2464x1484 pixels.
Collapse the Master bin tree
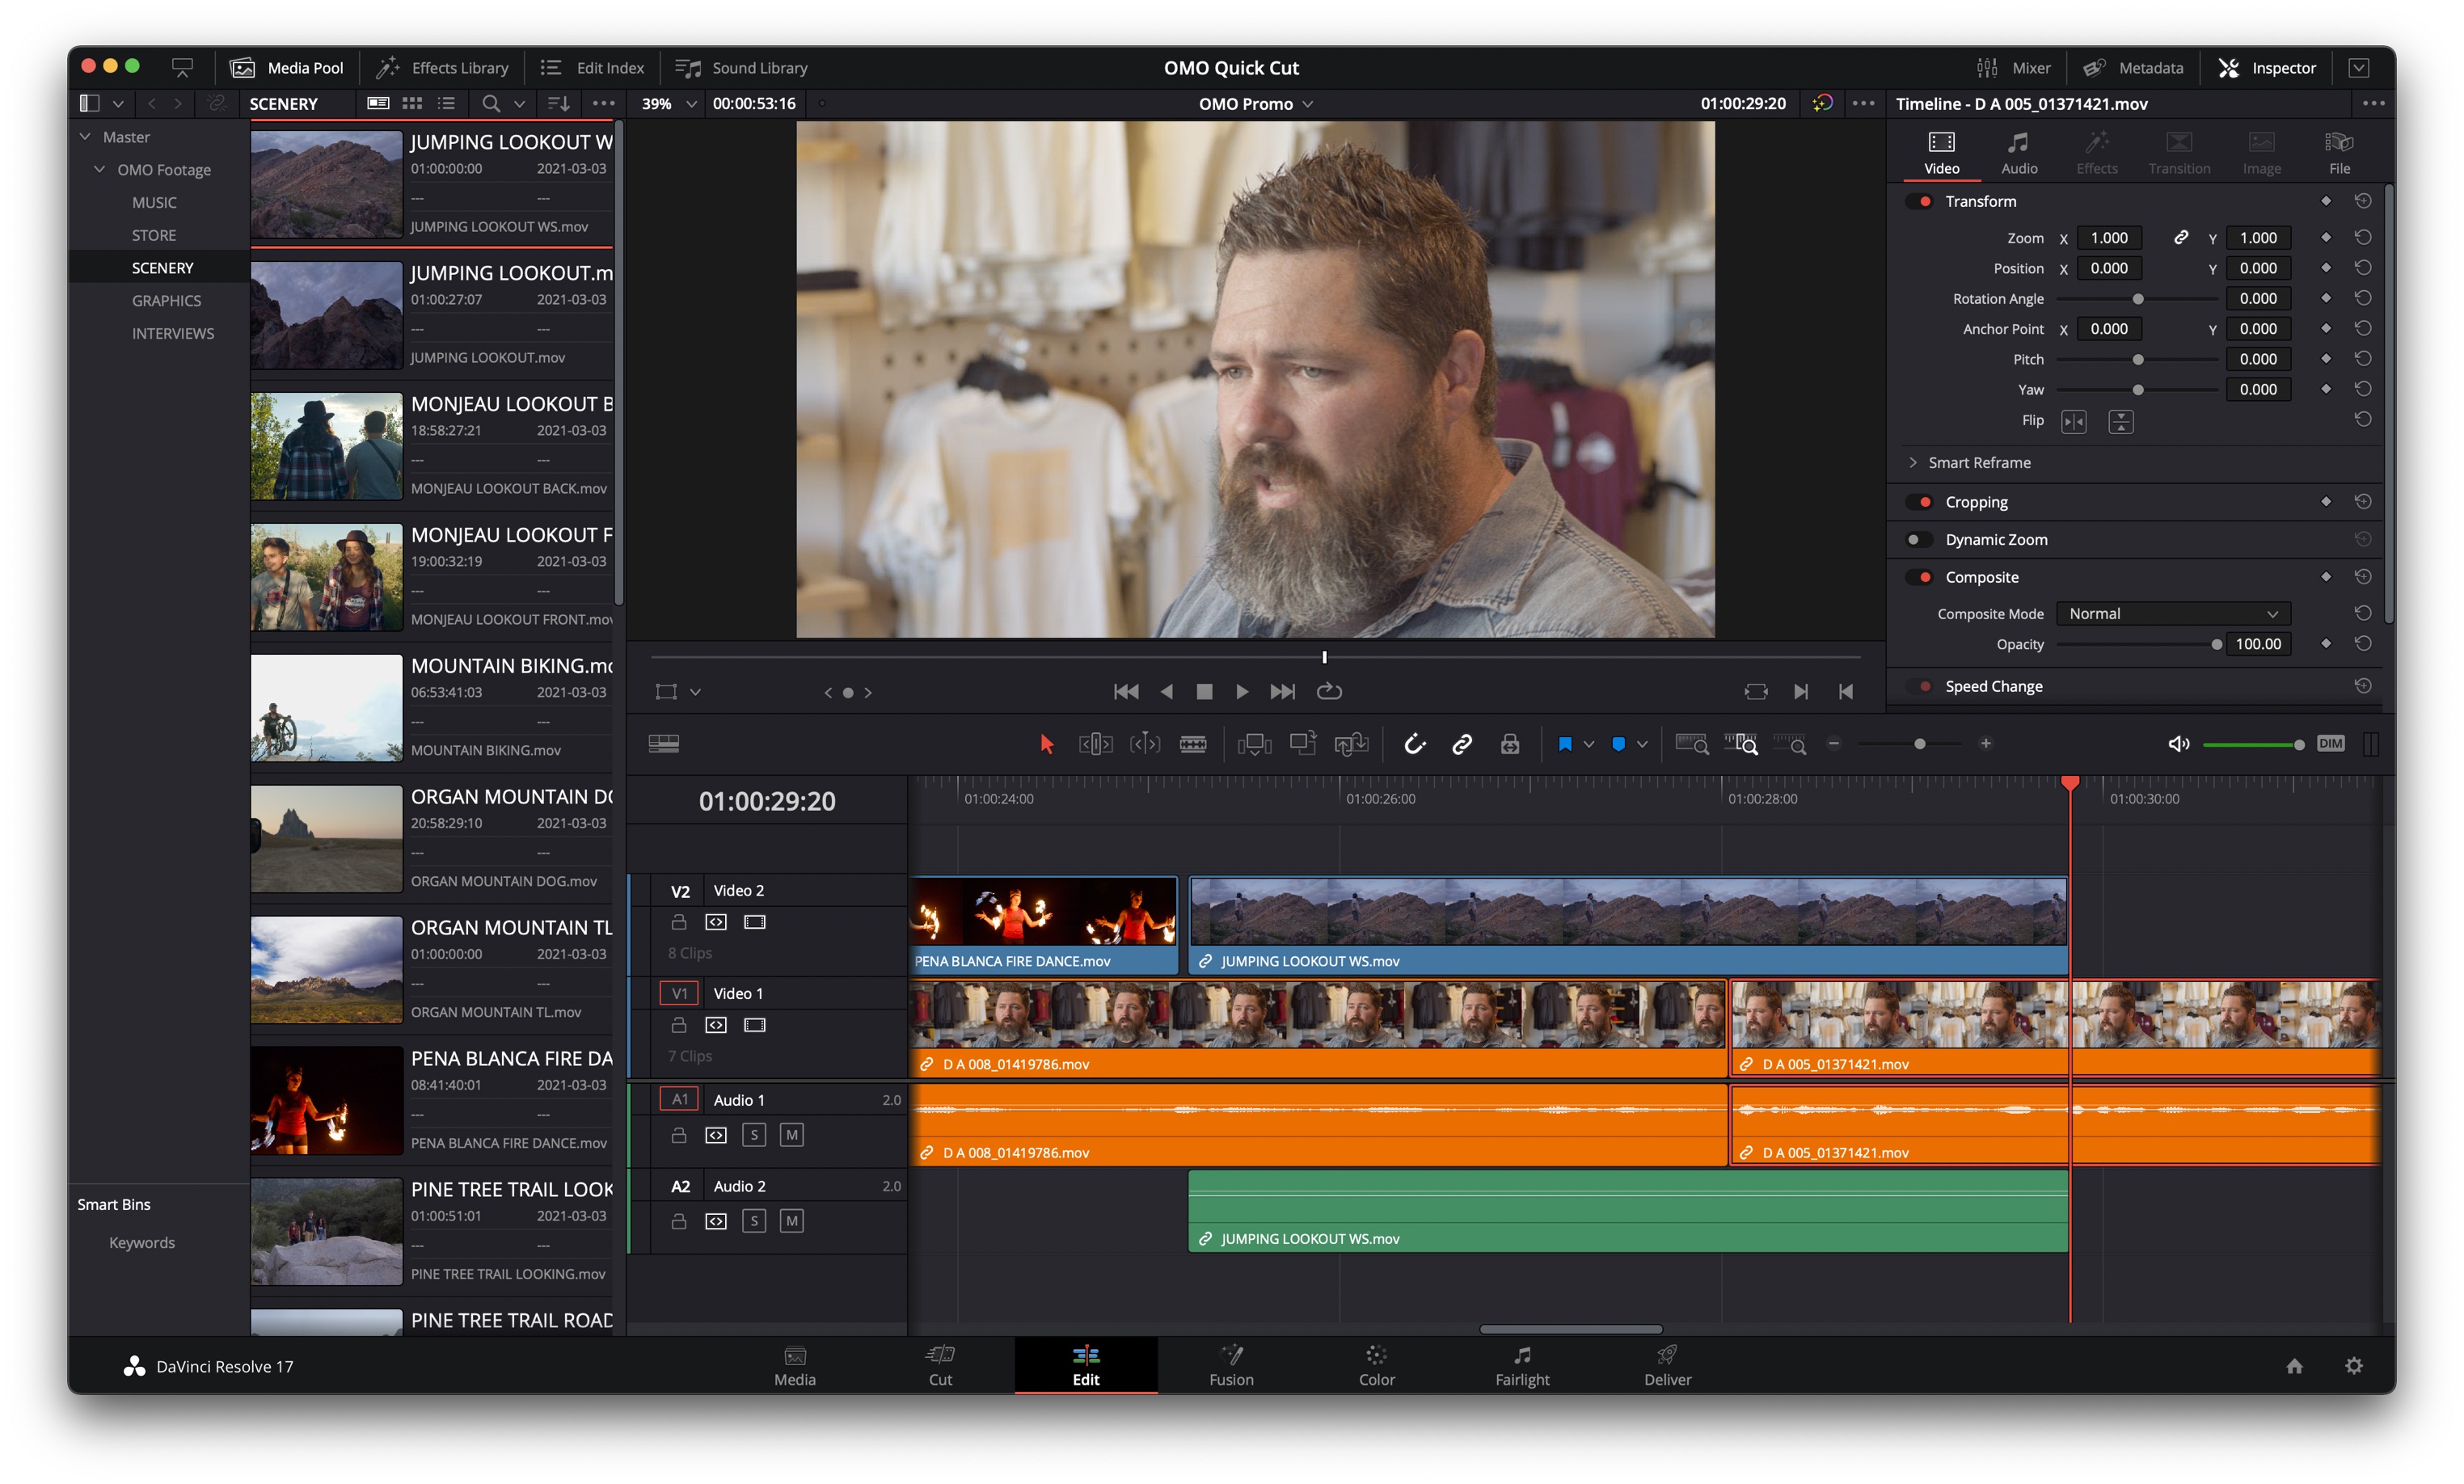click(86, 137)
